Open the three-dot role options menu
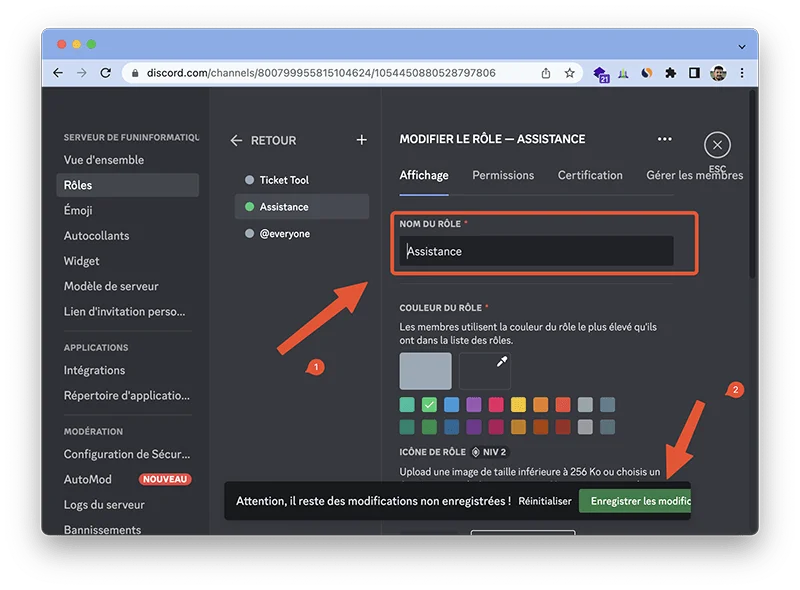Screen dimensions: 800x590 coord(663,139)
